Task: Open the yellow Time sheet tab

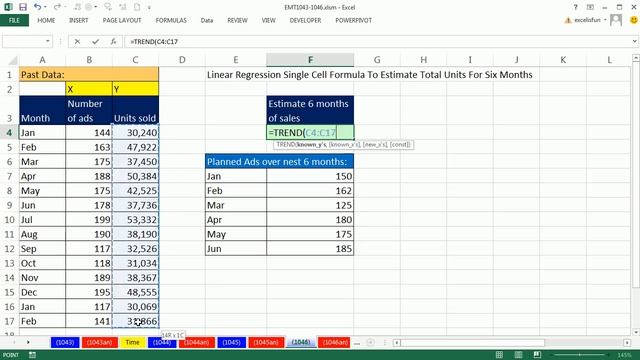Action: [x=132, y=342]
